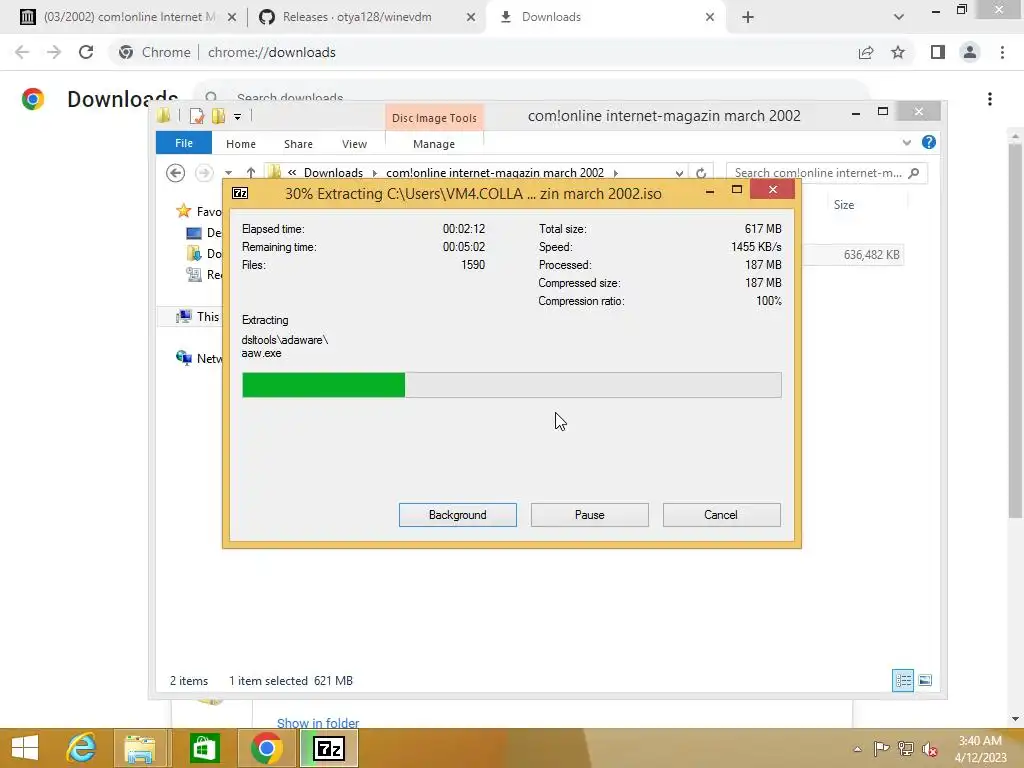Screen dimensions: 1024x768
Task: Refresh the Explorer folder view
Action: point(701,173)
